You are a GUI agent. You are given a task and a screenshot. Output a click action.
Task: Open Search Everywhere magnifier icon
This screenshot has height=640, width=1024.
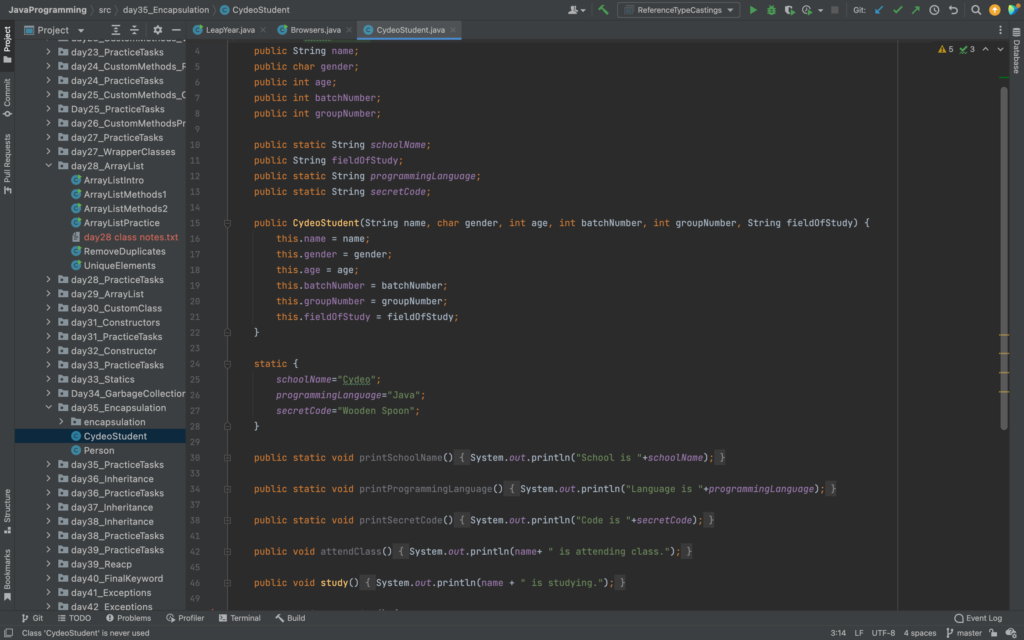[x=974, y=10]
